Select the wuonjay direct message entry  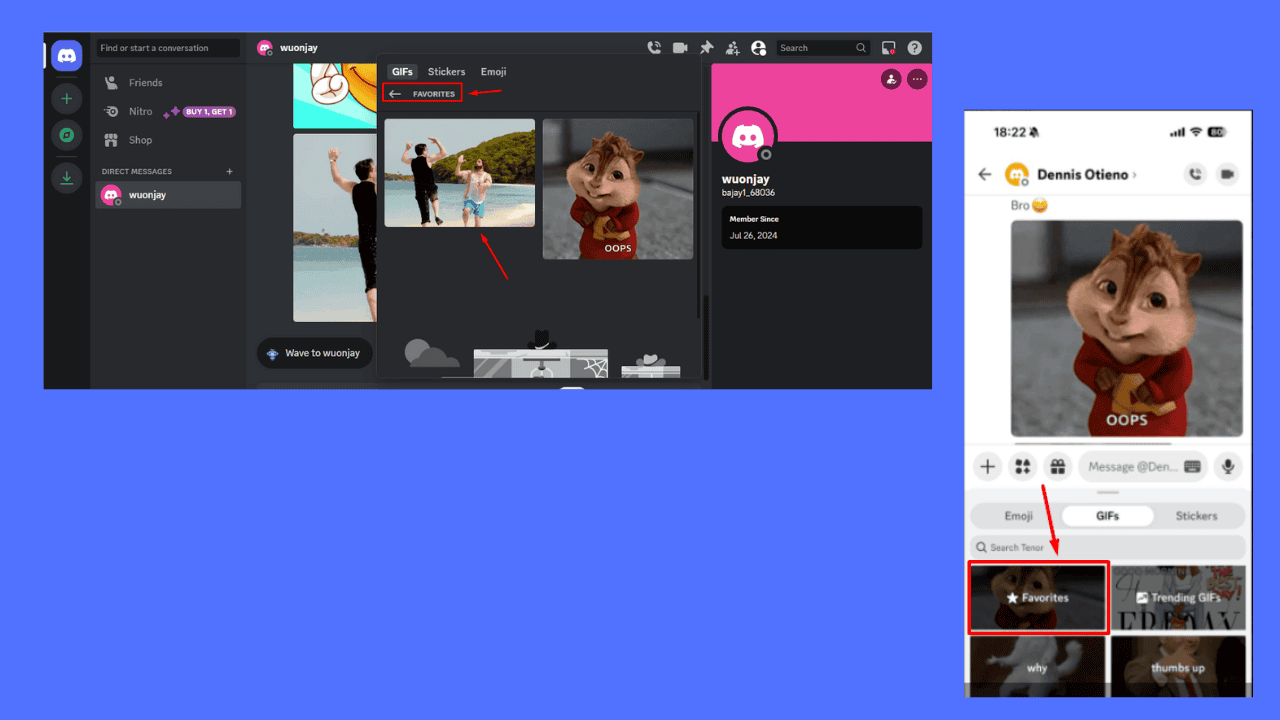pos(168,195)
